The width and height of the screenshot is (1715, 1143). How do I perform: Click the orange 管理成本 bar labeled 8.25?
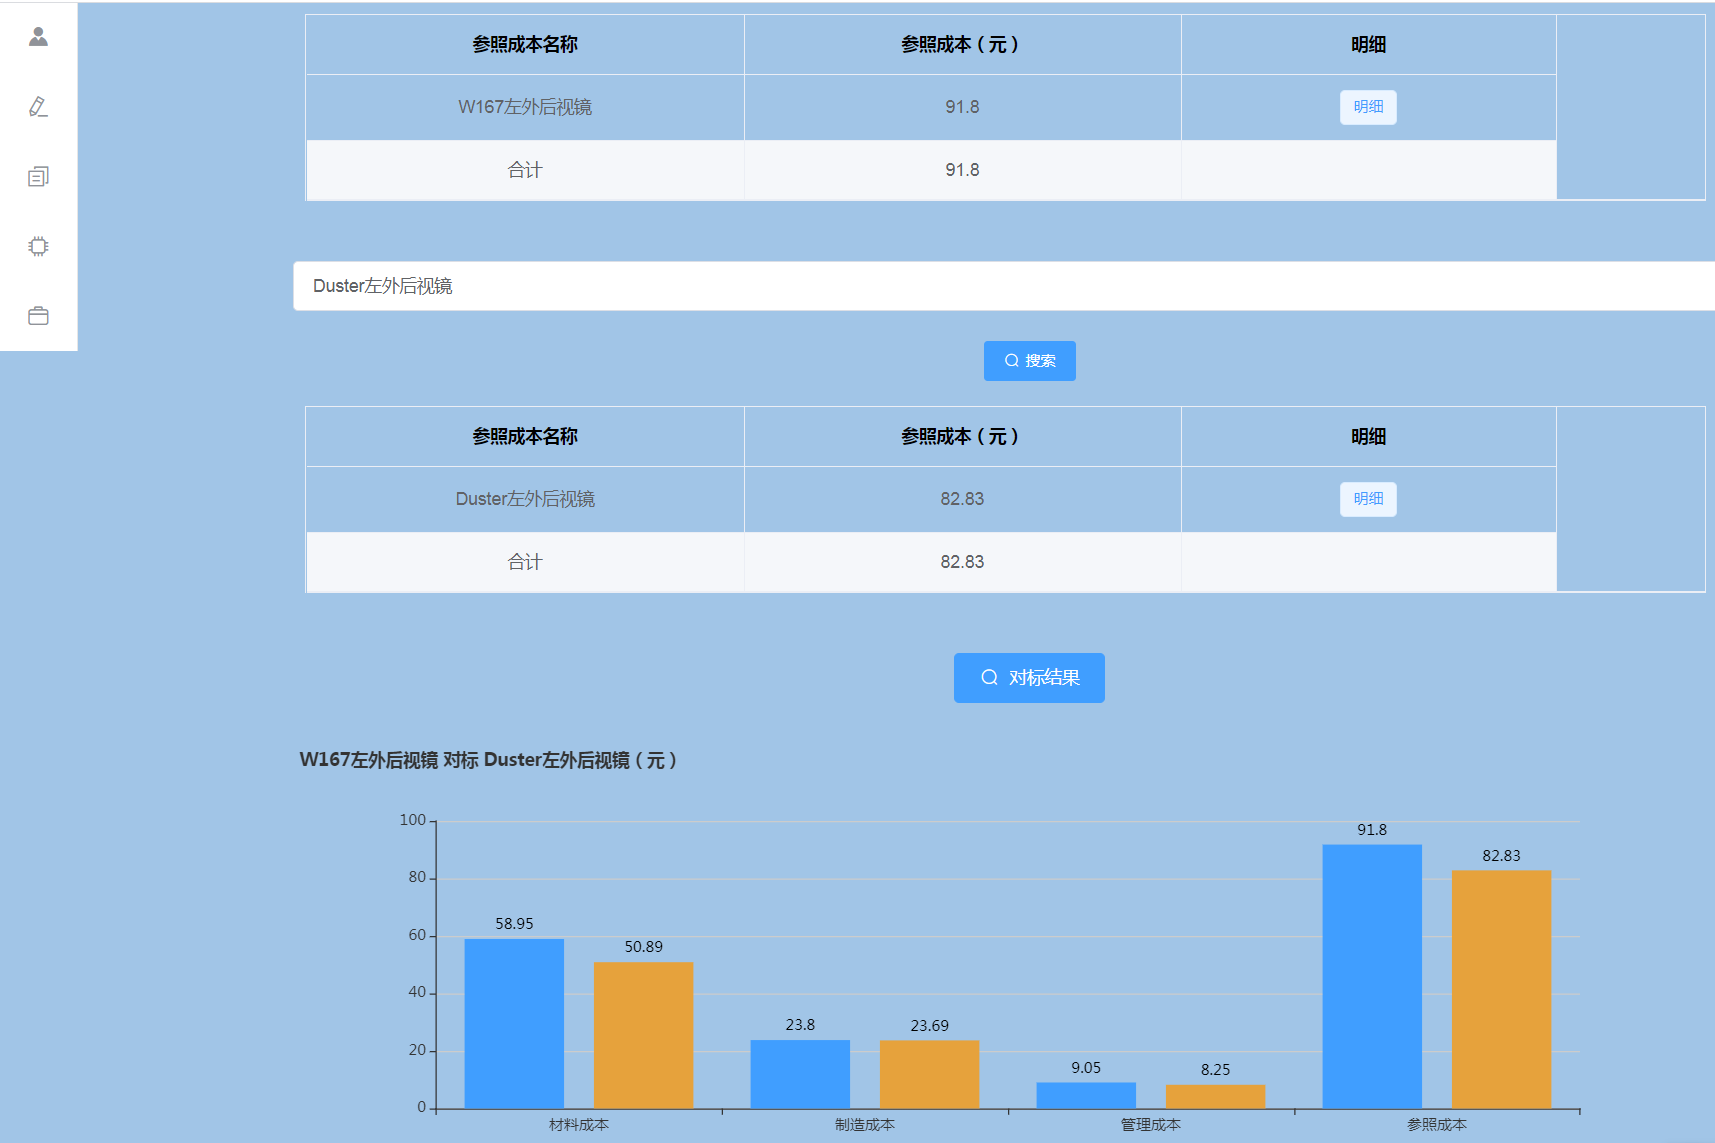pos(1215,1097)
